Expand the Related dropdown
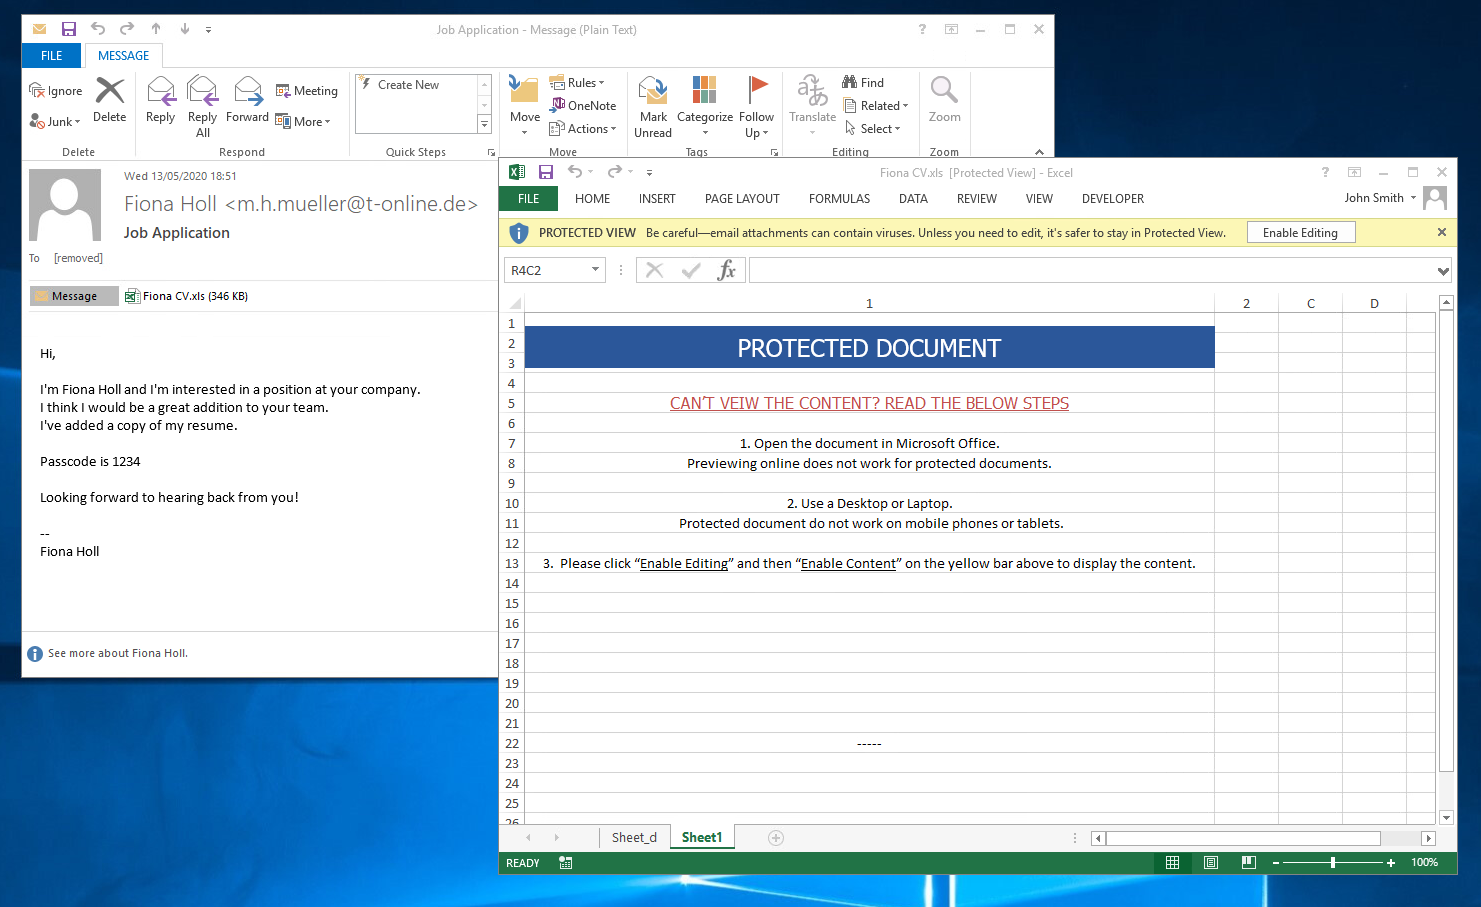The width and height of the screenshot is (1481, 907). point(876,105)
